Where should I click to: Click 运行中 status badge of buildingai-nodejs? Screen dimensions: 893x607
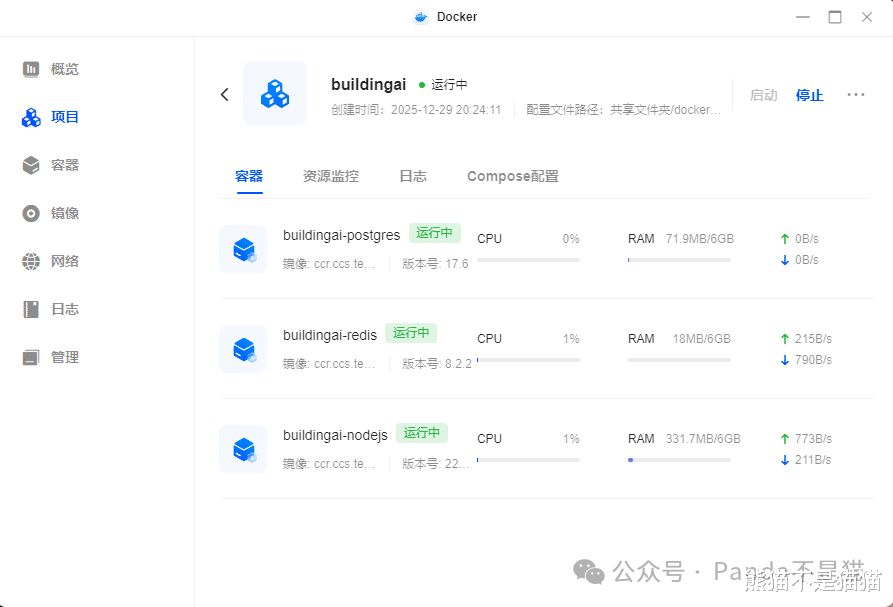coord(422,433)
